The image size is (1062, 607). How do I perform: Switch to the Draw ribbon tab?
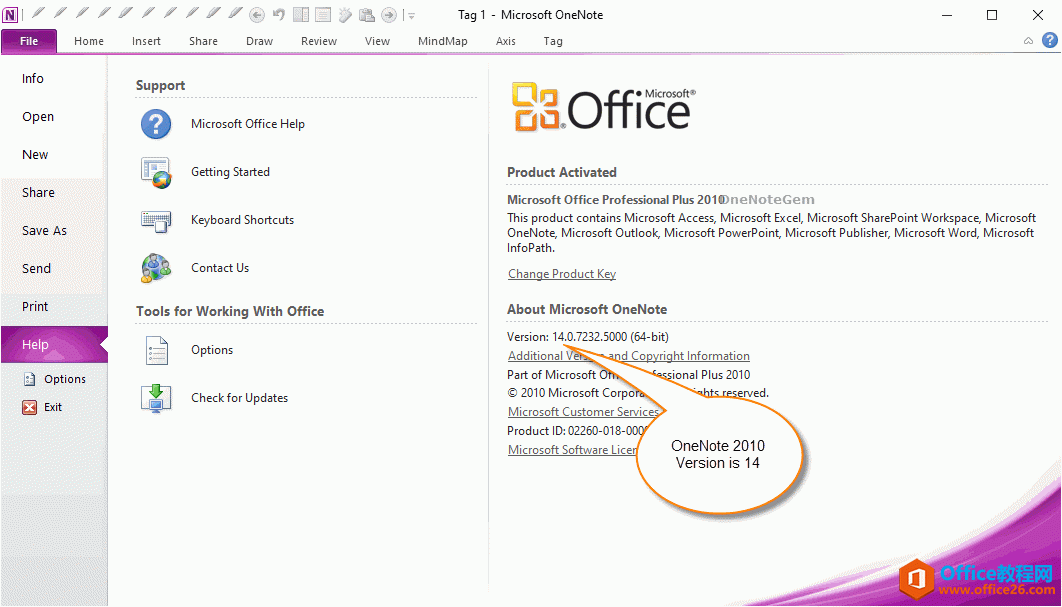point(259,41)
